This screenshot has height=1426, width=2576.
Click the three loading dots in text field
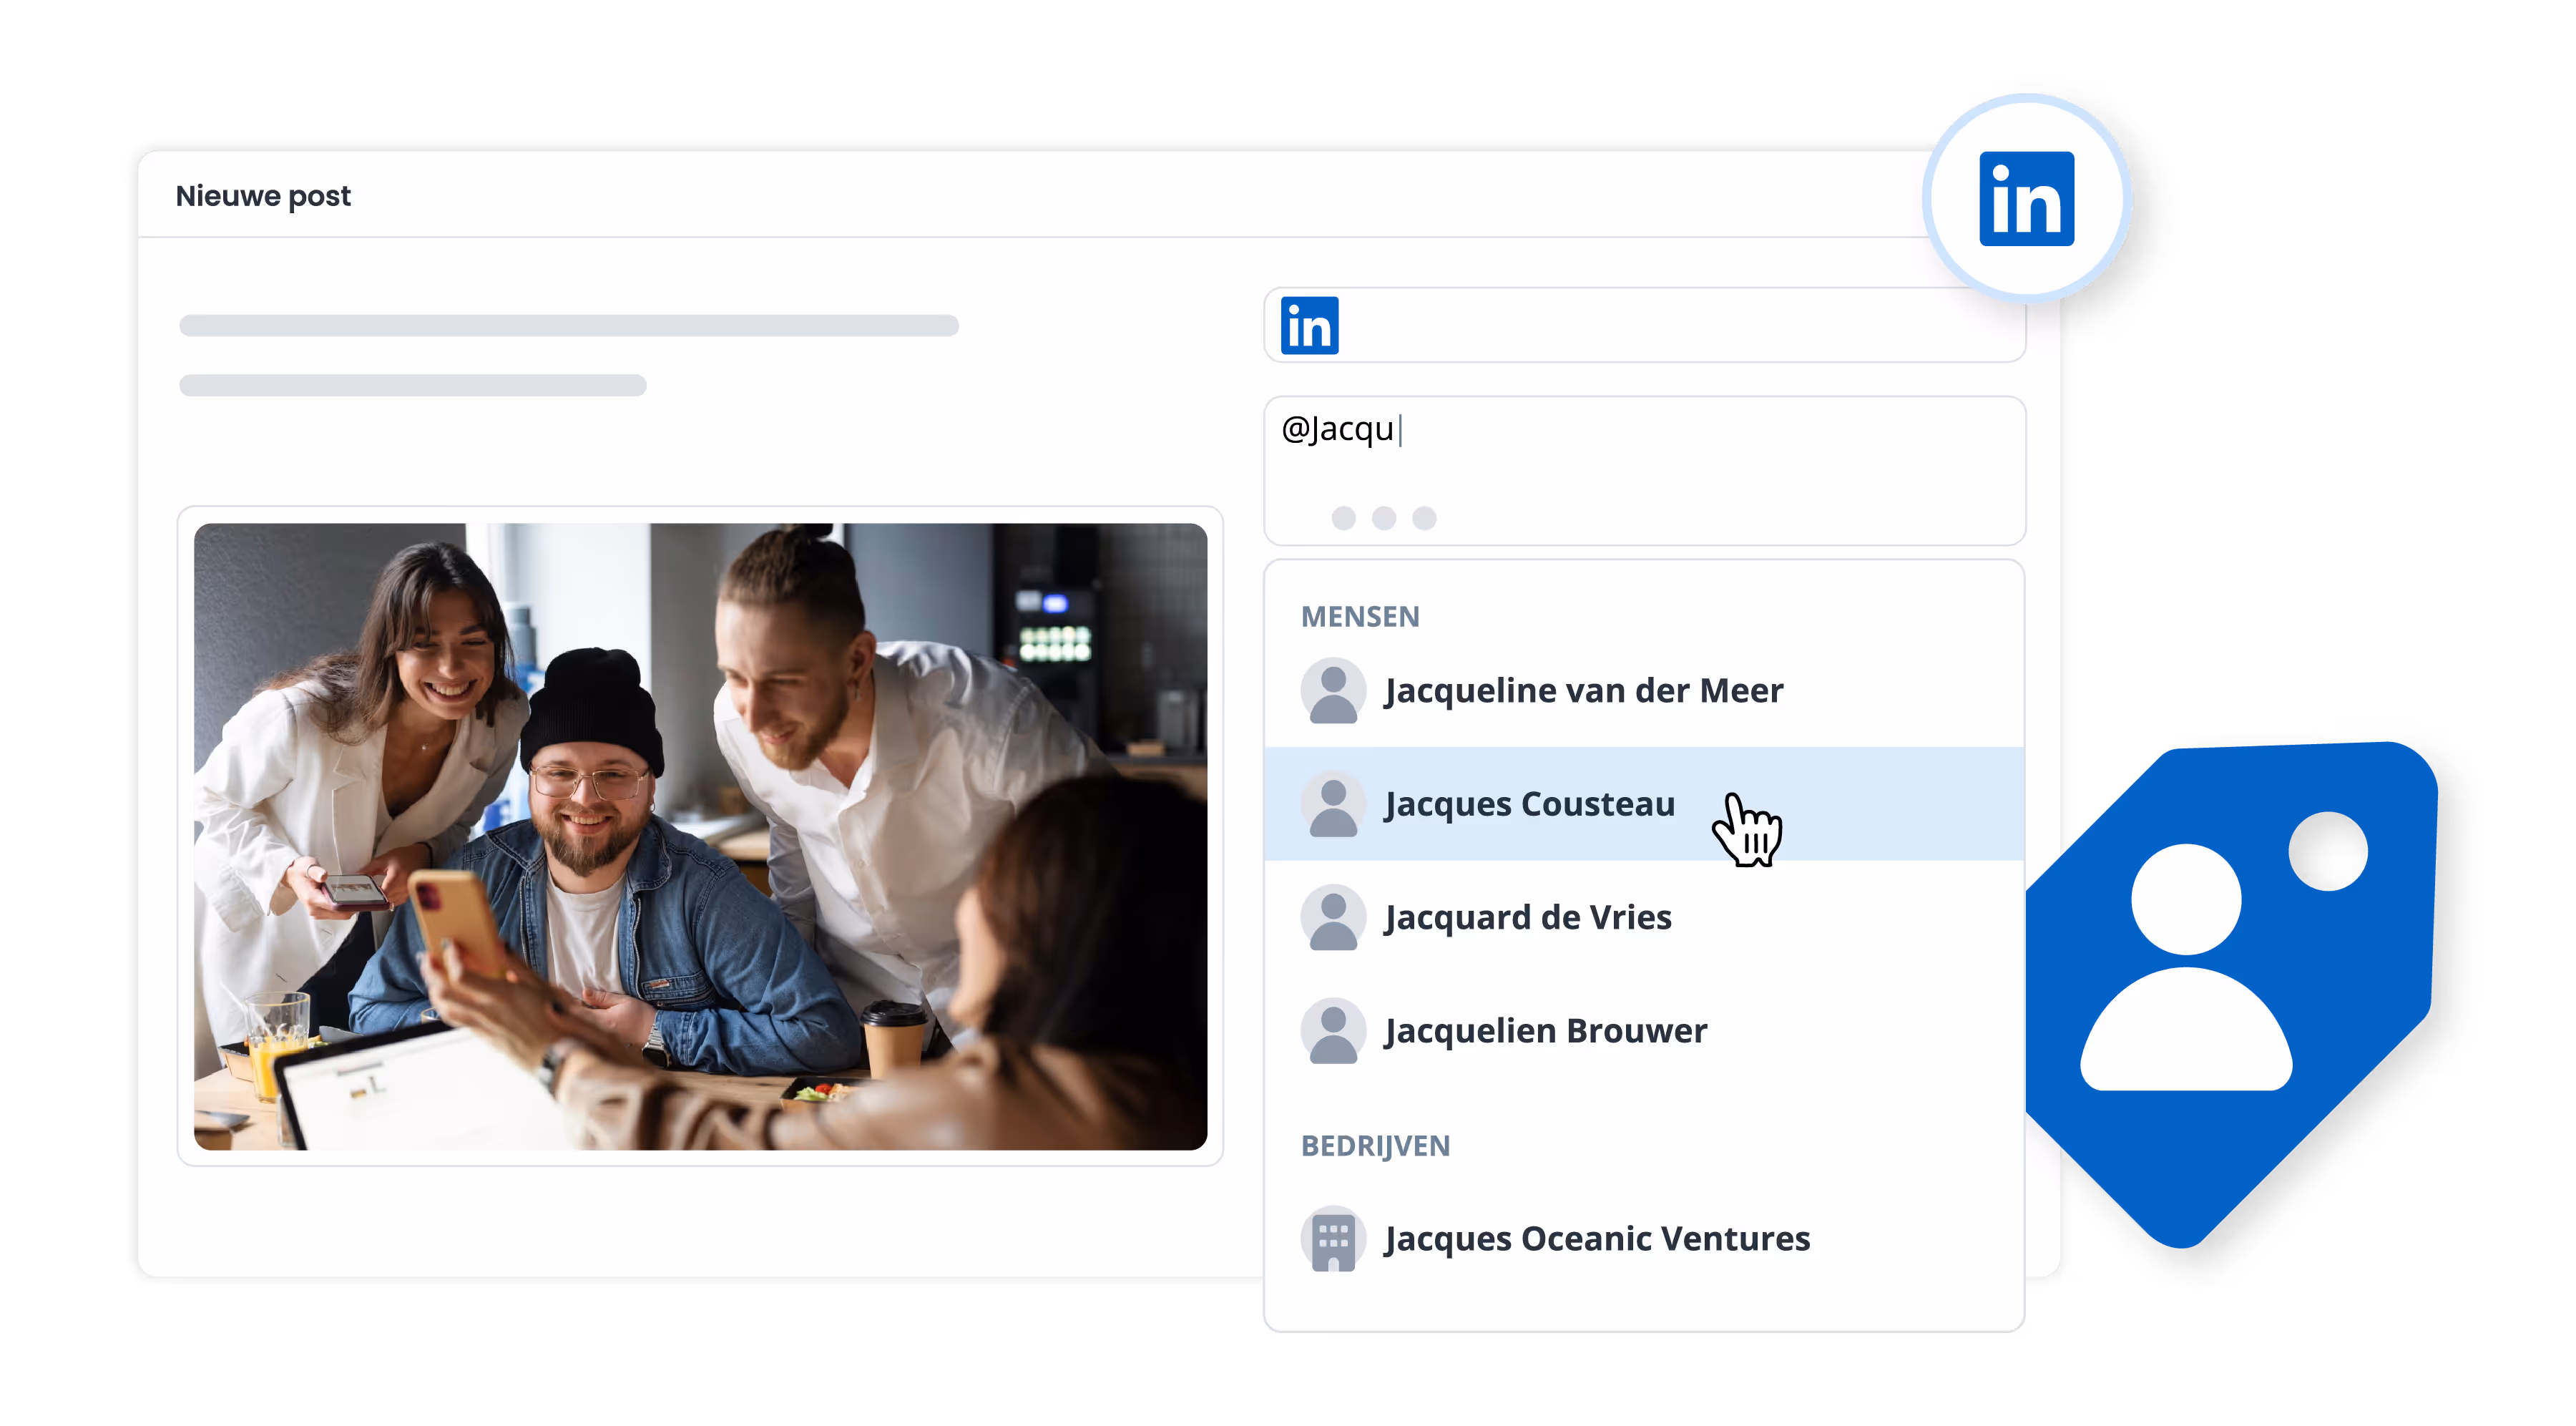click(1384, 518)
